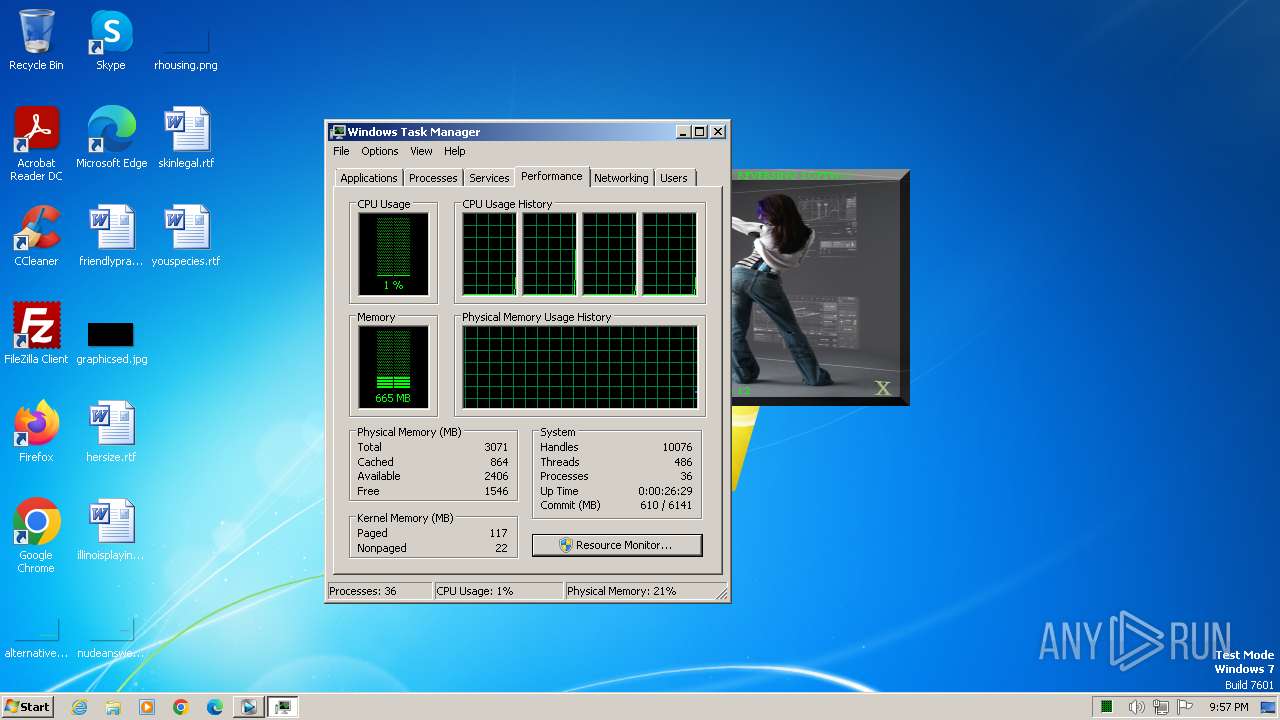Open the Firefox desktop shortcut
The height and width of the screenshot is (720, 1280).
[x=36, y=431]
